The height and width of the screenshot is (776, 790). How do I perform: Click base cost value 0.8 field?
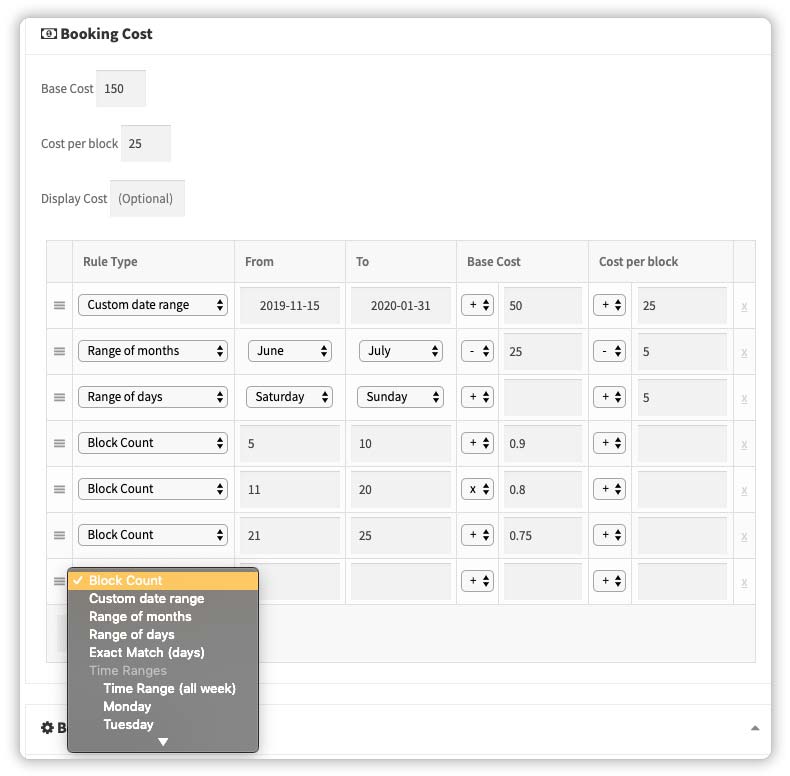tap(543, 489)
